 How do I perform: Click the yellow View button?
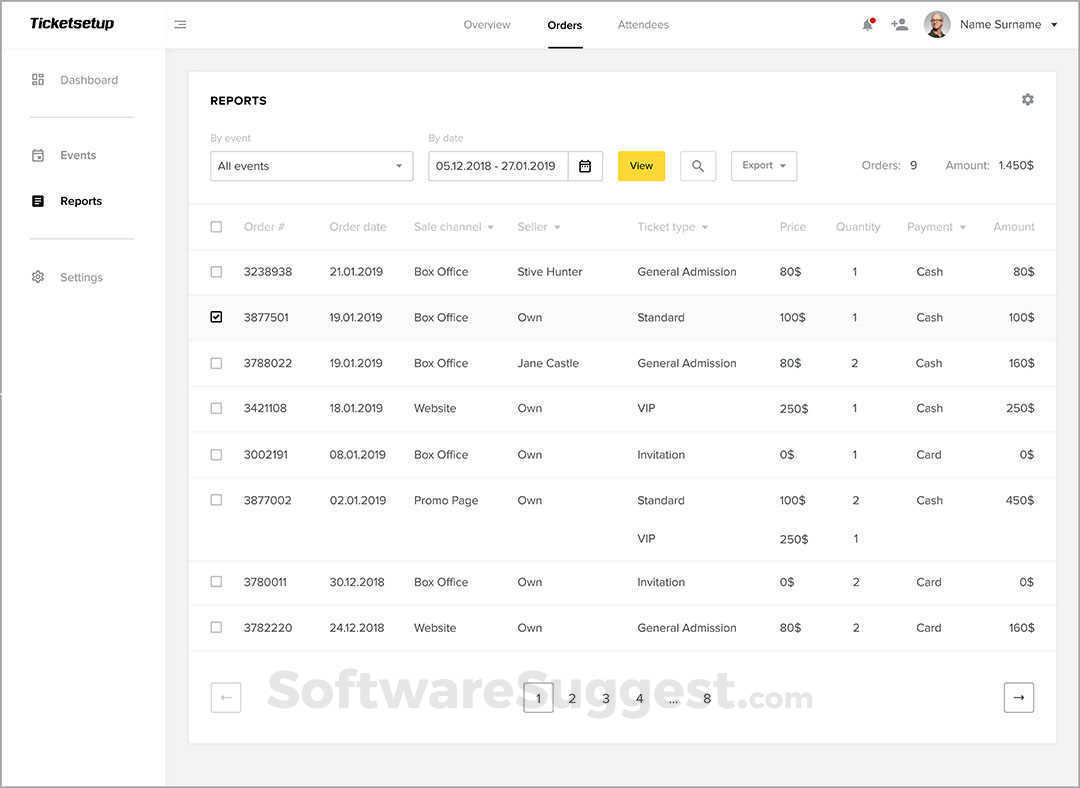click(641, 166)
